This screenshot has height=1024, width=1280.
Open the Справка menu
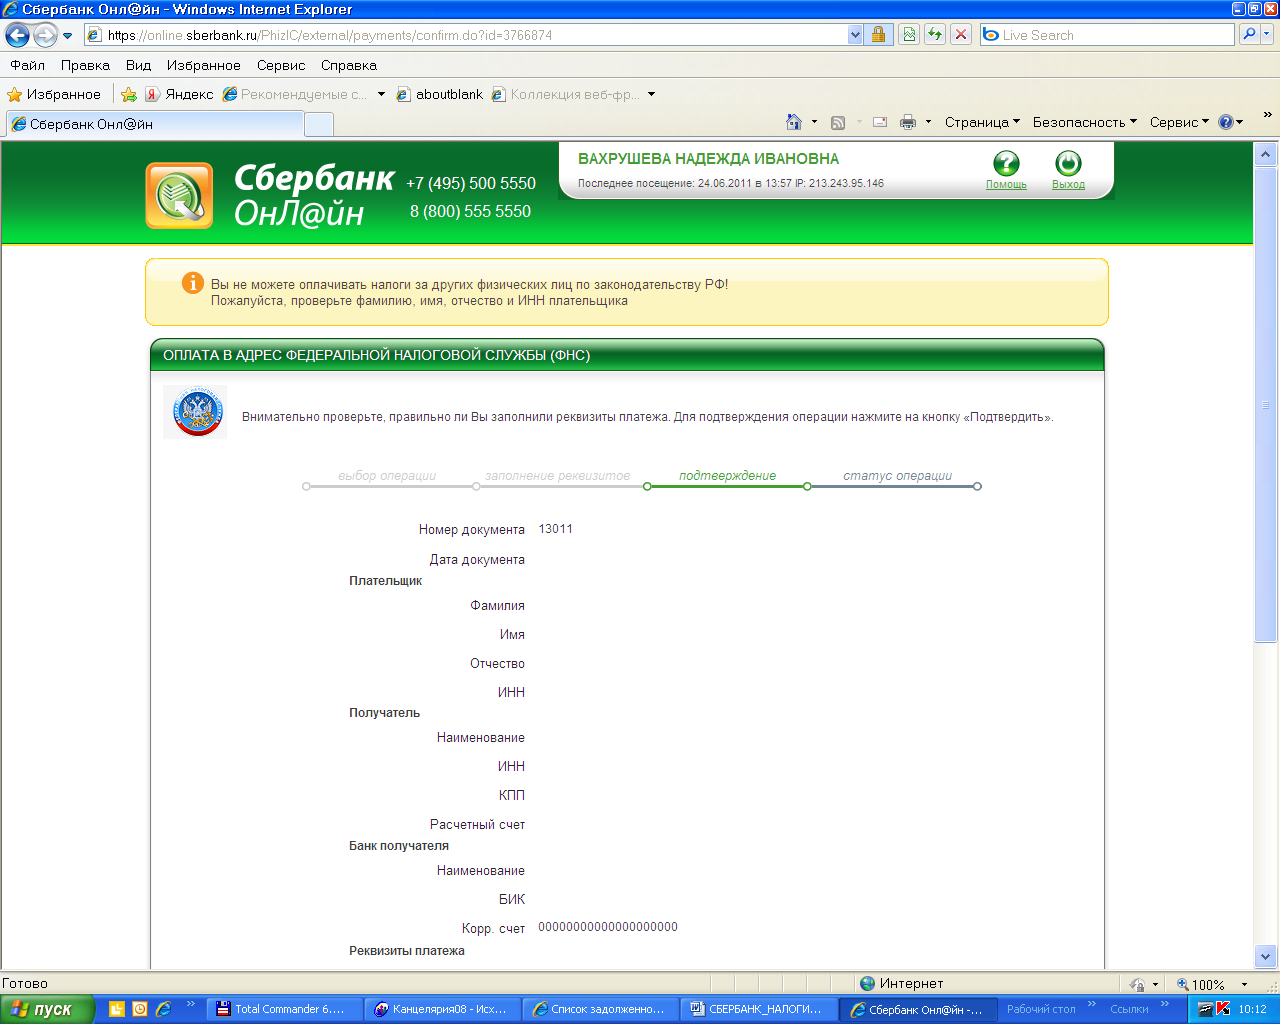point(349,65)
